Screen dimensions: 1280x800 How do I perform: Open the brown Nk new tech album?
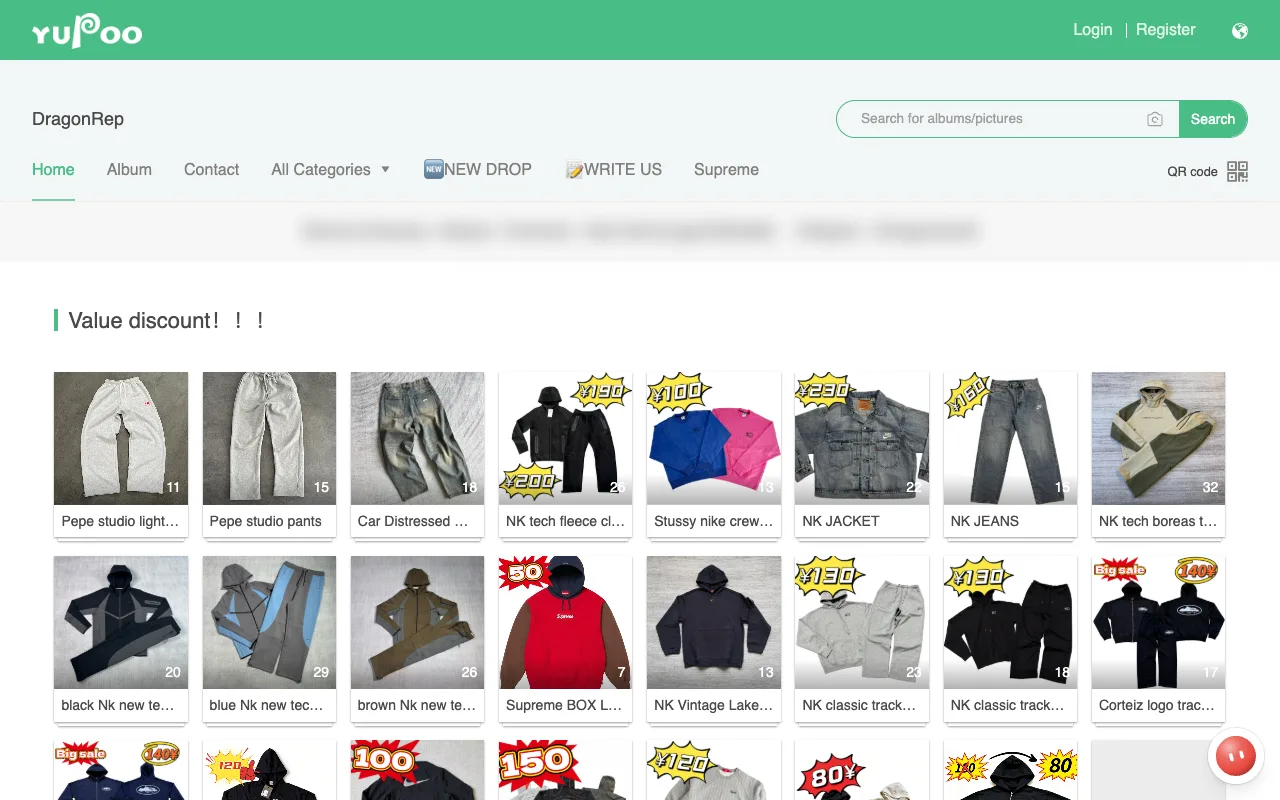417,622
